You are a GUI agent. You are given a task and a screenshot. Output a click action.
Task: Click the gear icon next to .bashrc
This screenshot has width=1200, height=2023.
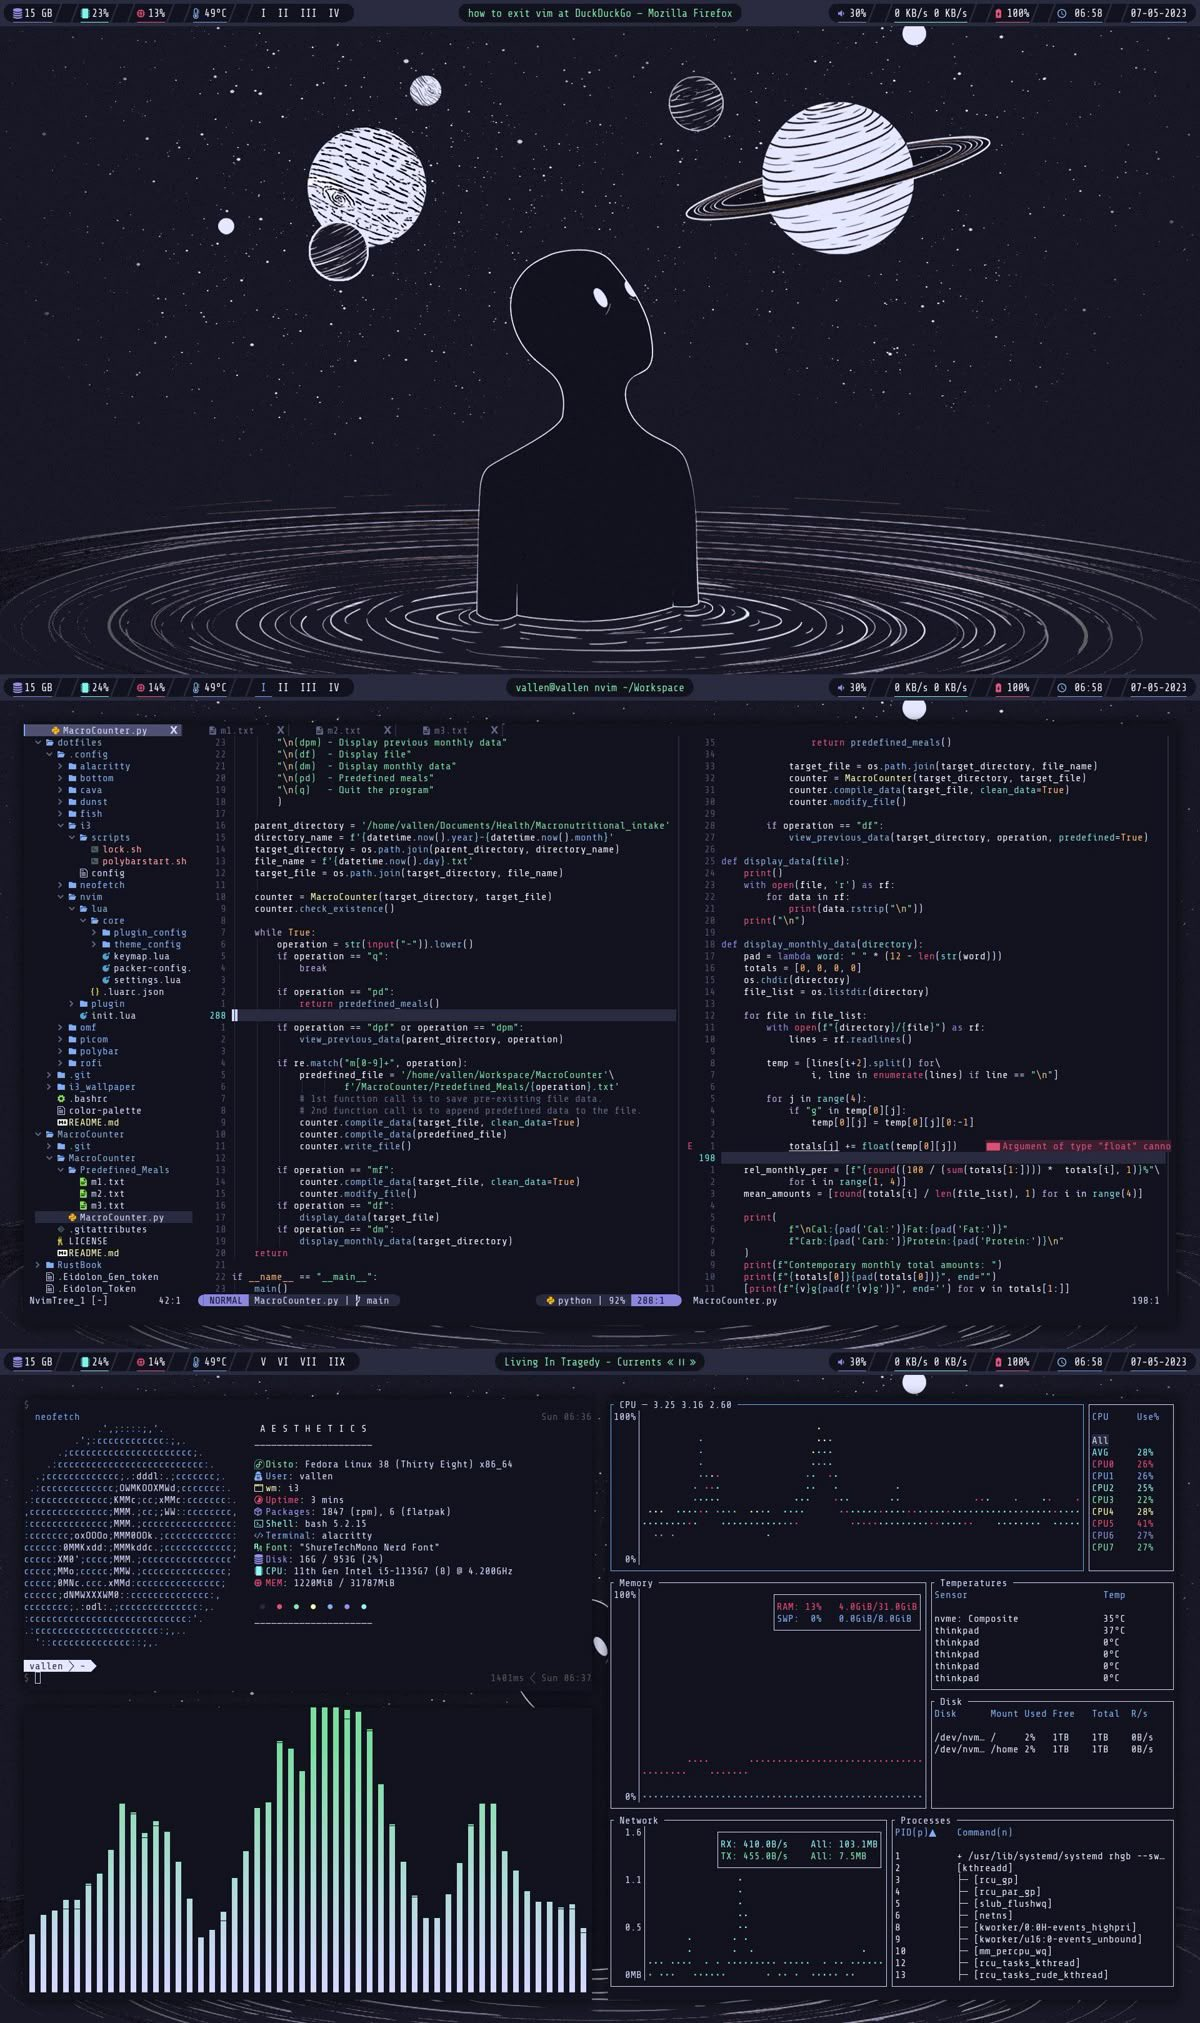point(61,1098)
